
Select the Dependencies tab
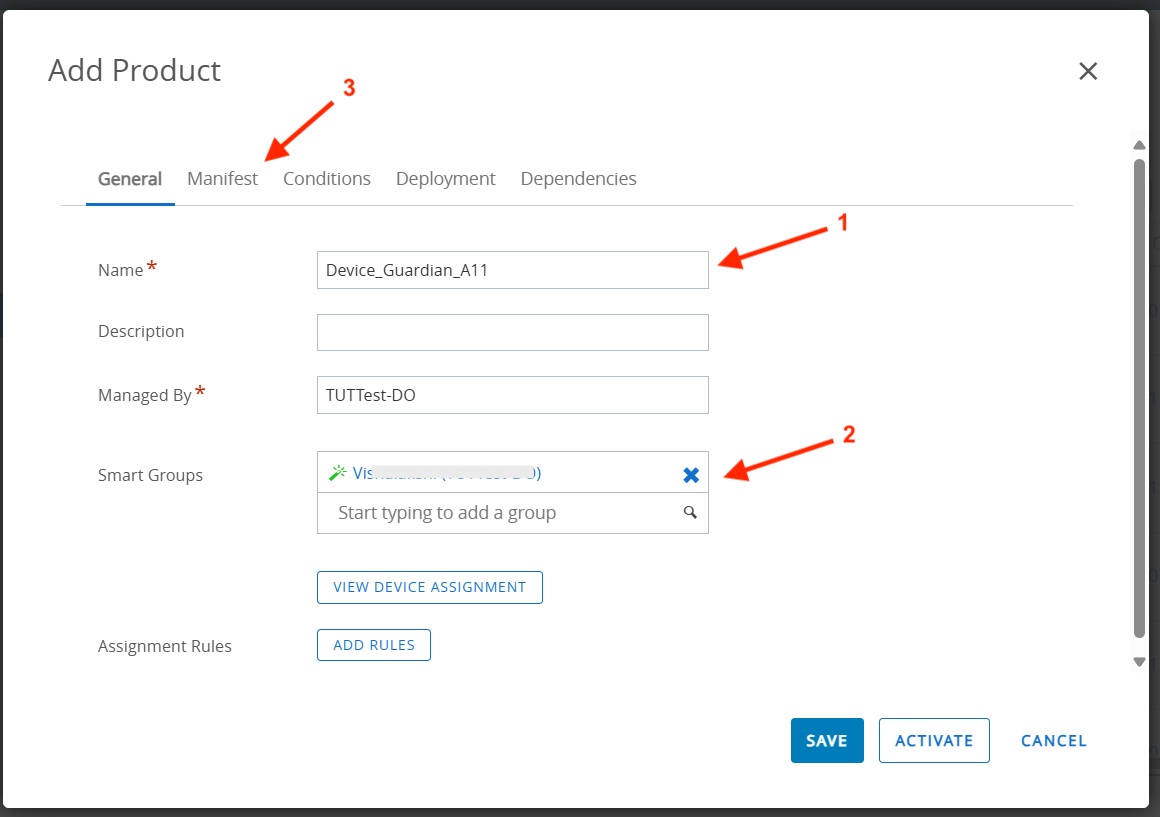click(x=578, y=179)
